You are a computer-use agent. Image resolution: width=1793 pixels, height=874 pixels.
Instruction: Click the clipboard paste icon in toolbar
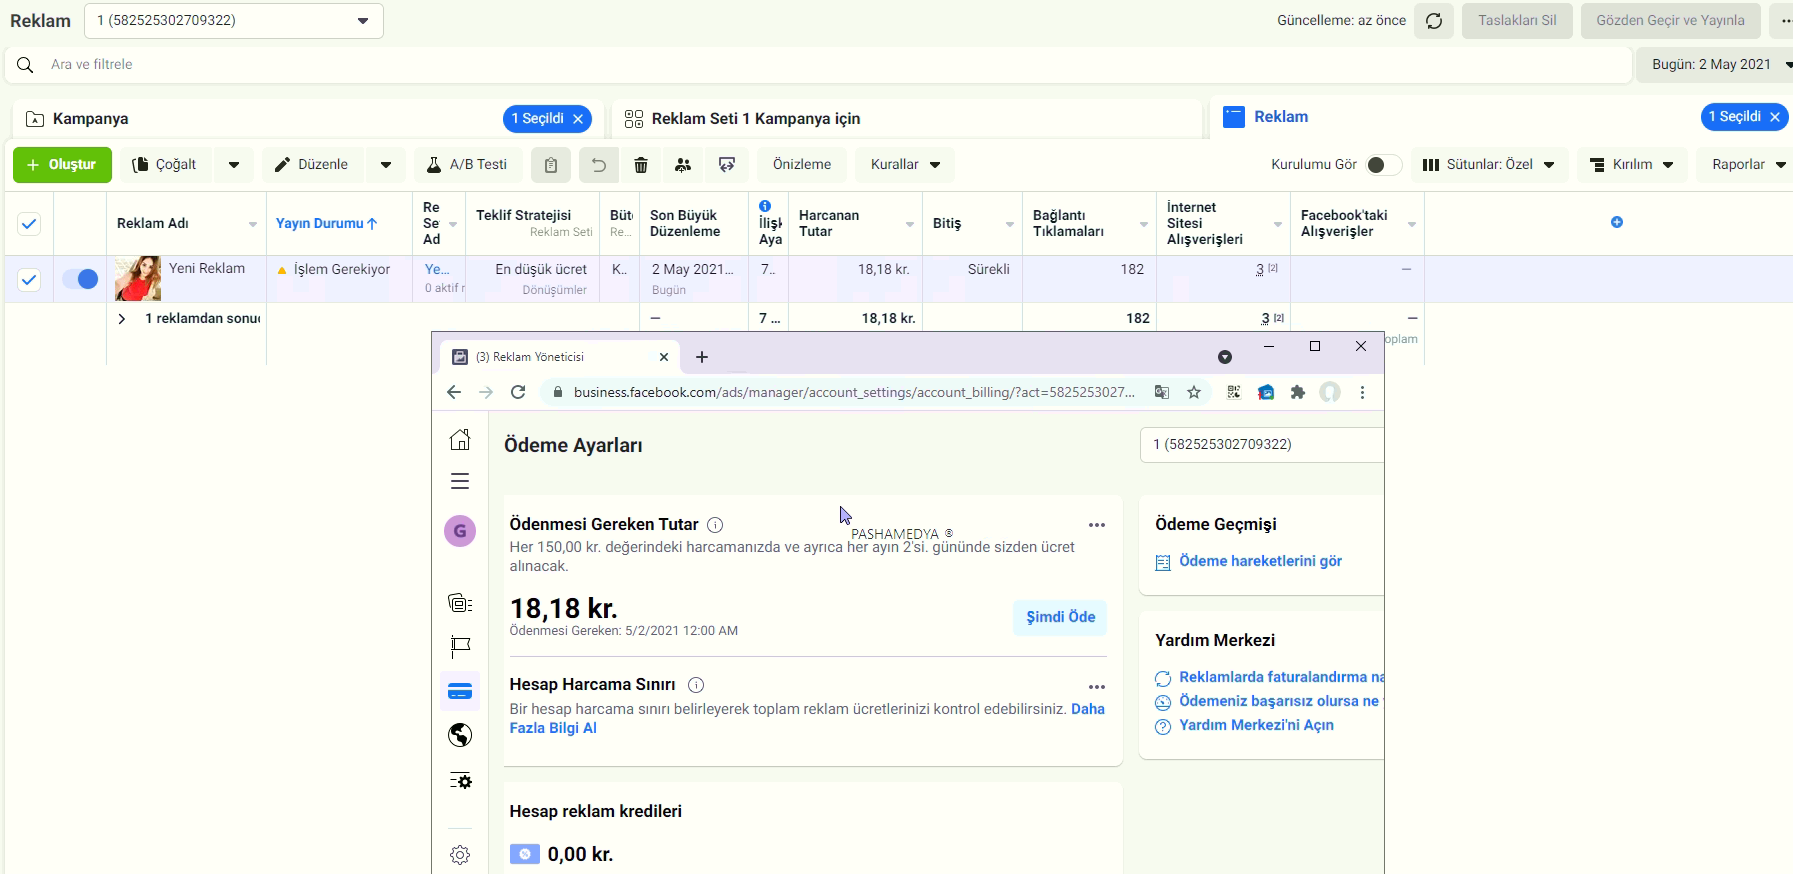coord(551,165)
